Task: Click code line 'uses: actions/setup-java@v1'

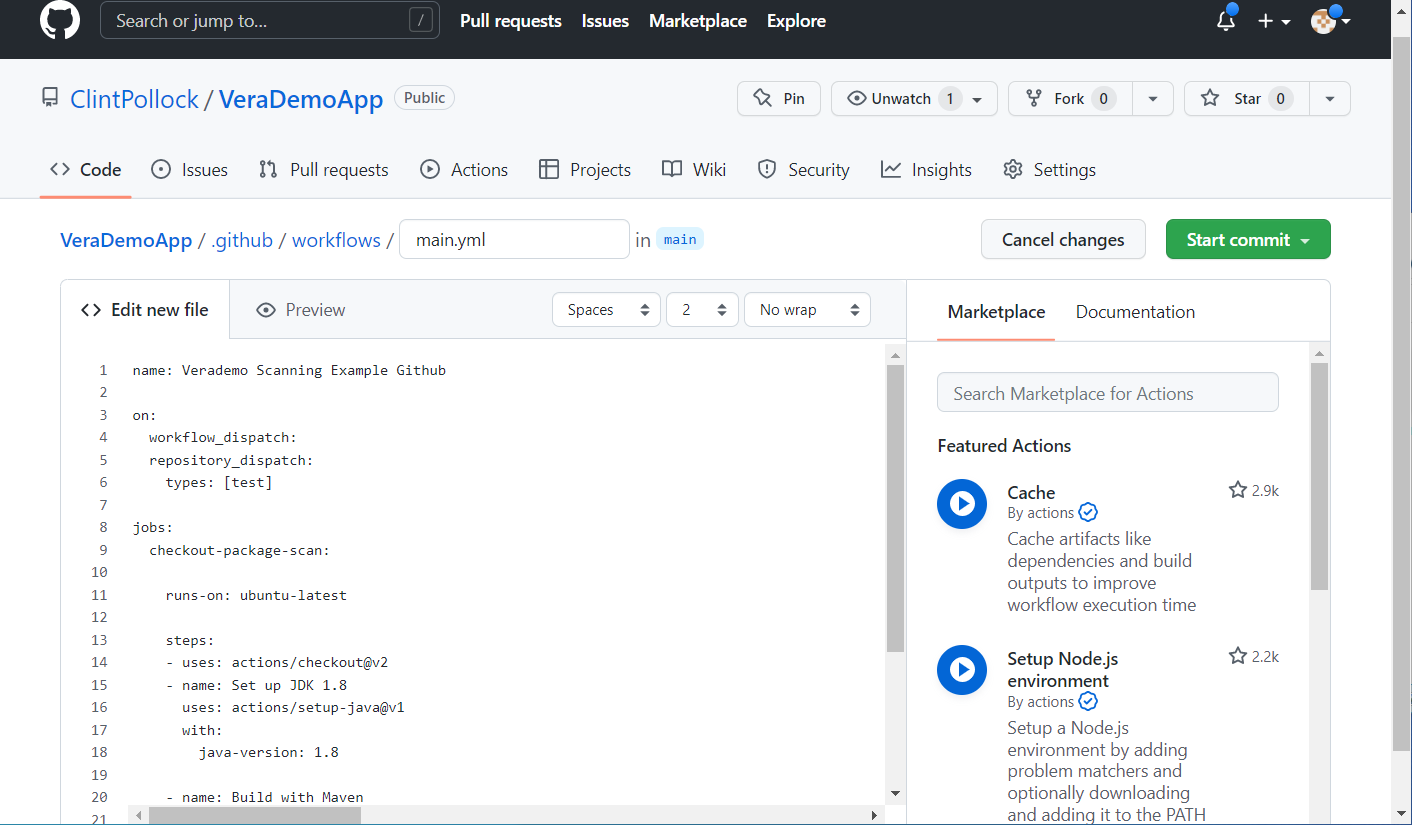Action: tap(293, 707)
